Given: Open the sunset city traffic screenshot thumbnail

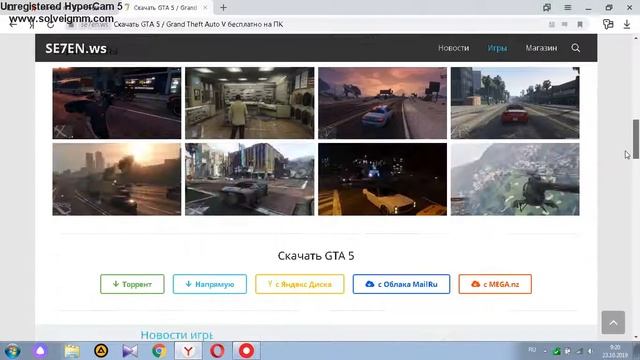Looking at the screenshot, I should pos(117,179).
